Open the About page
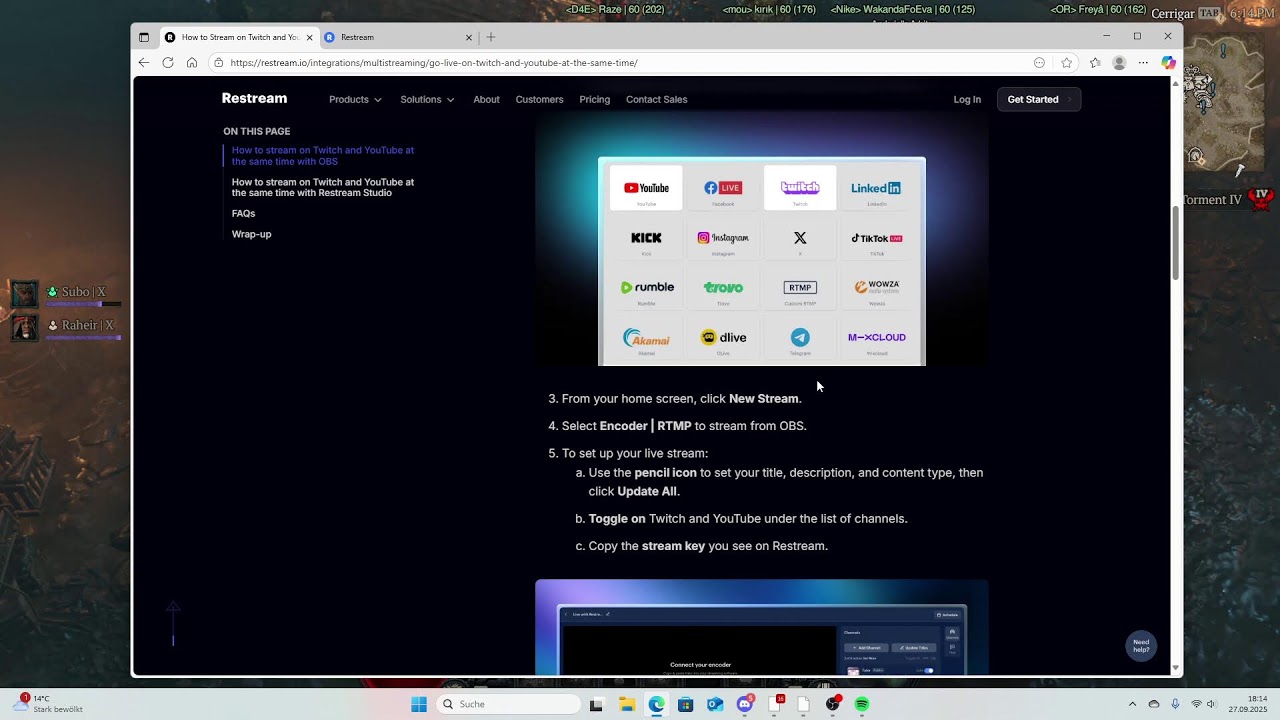The height and width of the screenshot is (720, 1280). pyautogui.click(x=486, y=99)
